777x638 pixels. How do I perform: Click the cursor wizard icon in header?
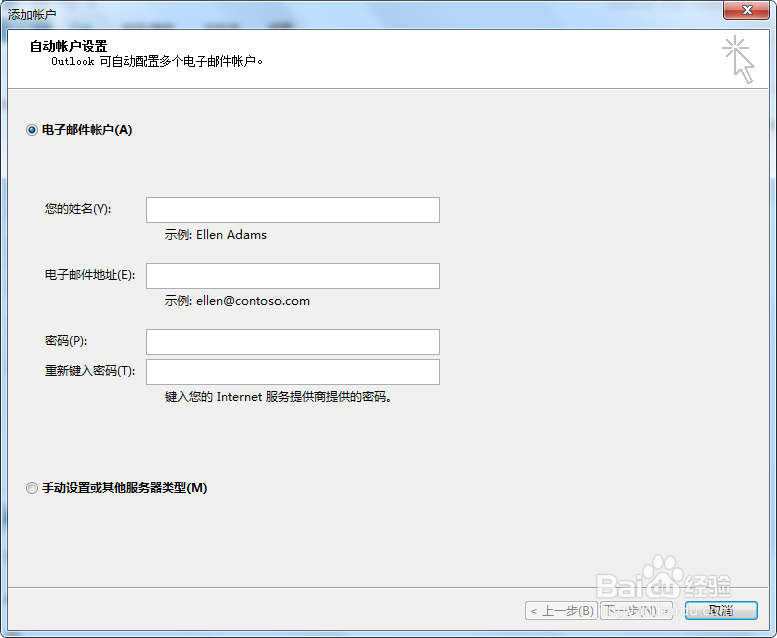point(738,59)
